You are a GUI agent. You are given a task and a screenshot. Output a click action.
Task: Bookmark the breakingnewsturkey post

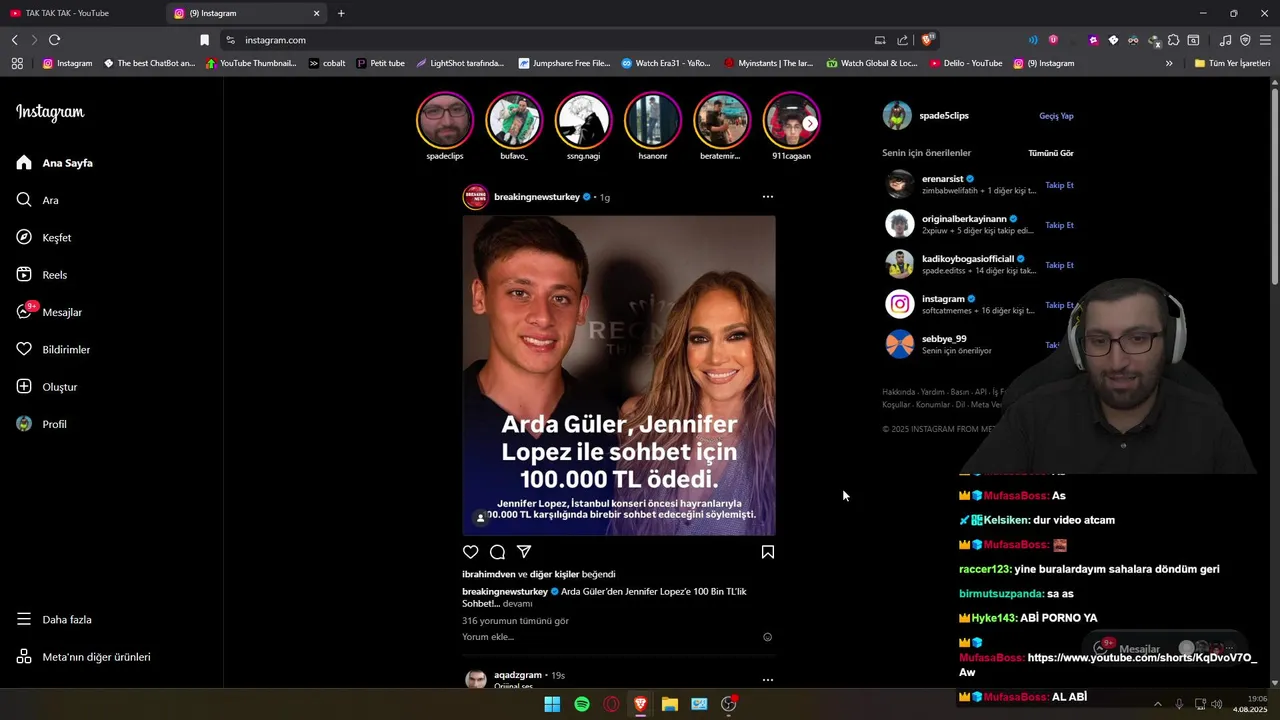pyautogui.click(x=767, y=552)
